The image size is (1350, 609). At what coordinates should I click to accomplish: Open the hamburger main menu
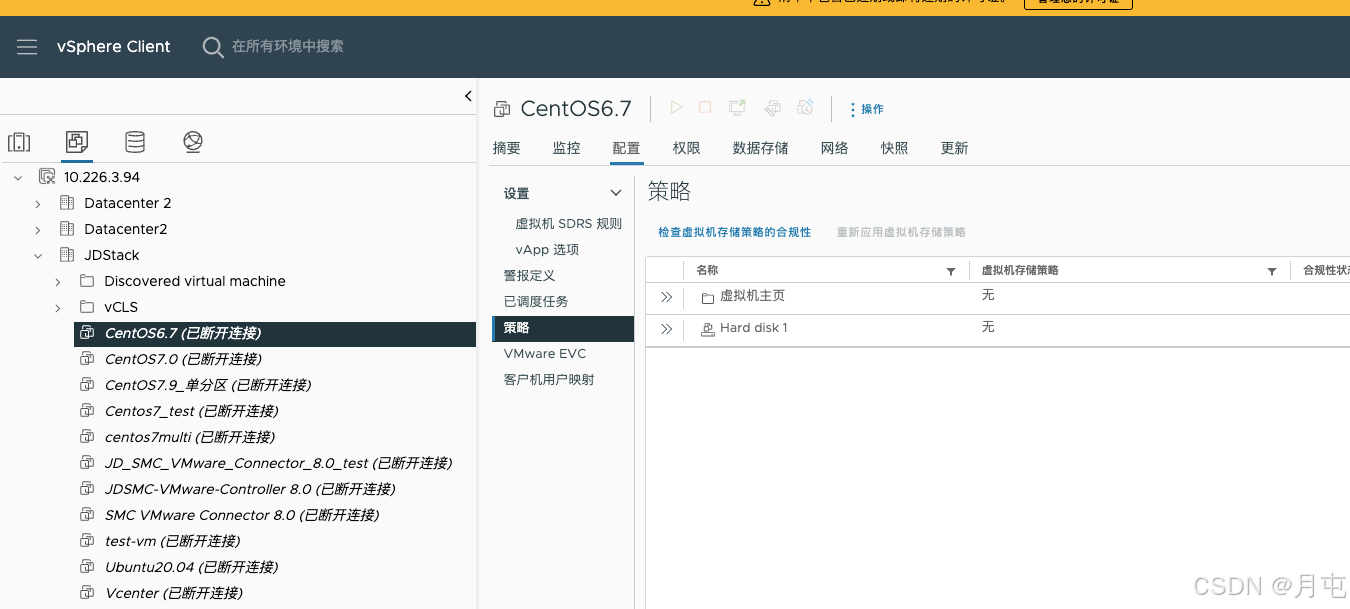[27, 47]
